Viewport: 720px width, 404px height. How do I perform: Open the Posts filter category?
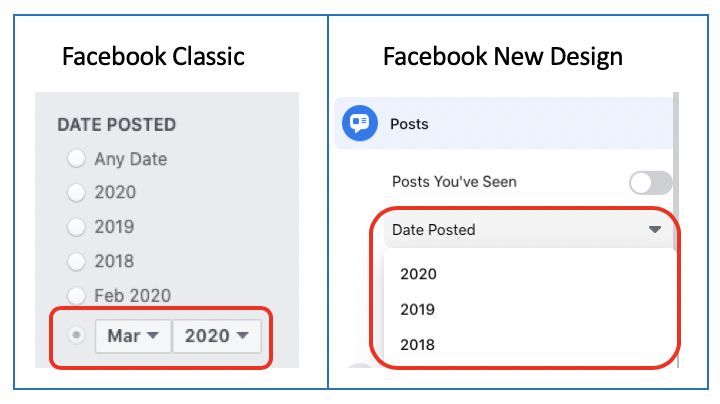click(x=504, y=123)
